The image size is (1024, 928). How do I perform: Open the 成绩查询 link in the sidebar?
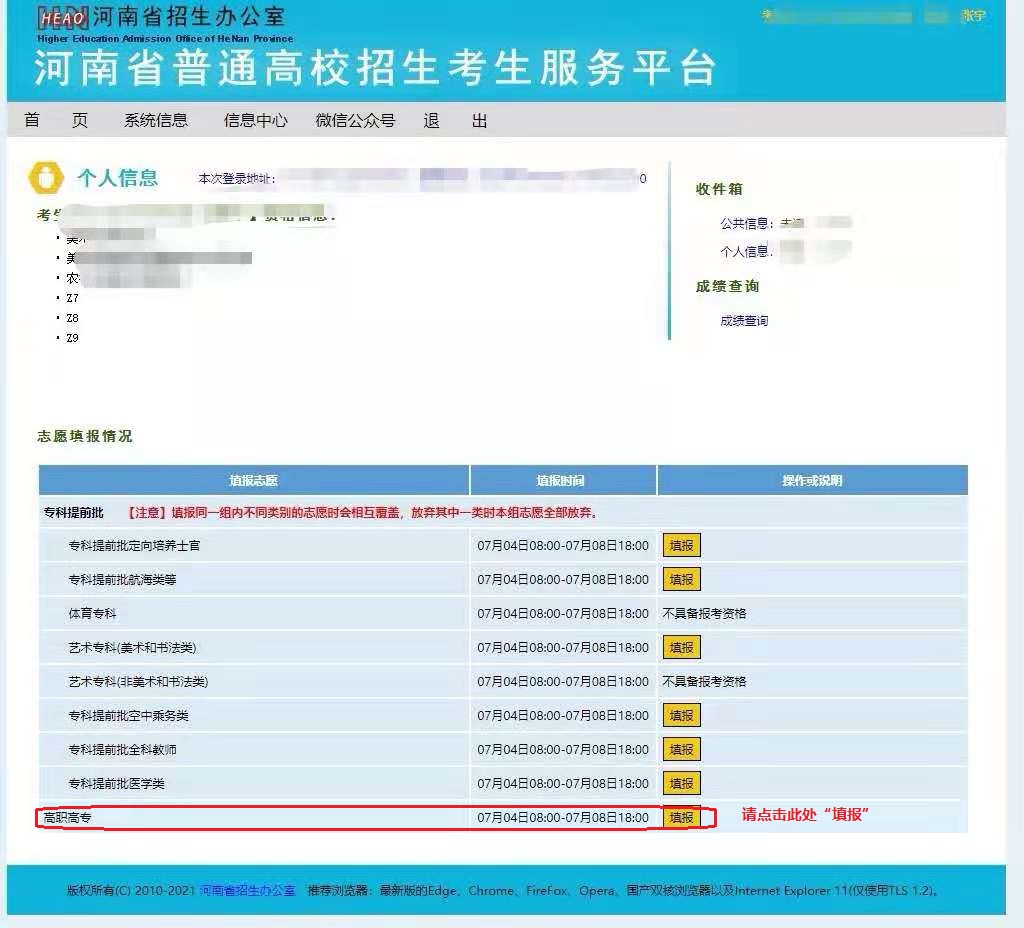click(744, 321)
